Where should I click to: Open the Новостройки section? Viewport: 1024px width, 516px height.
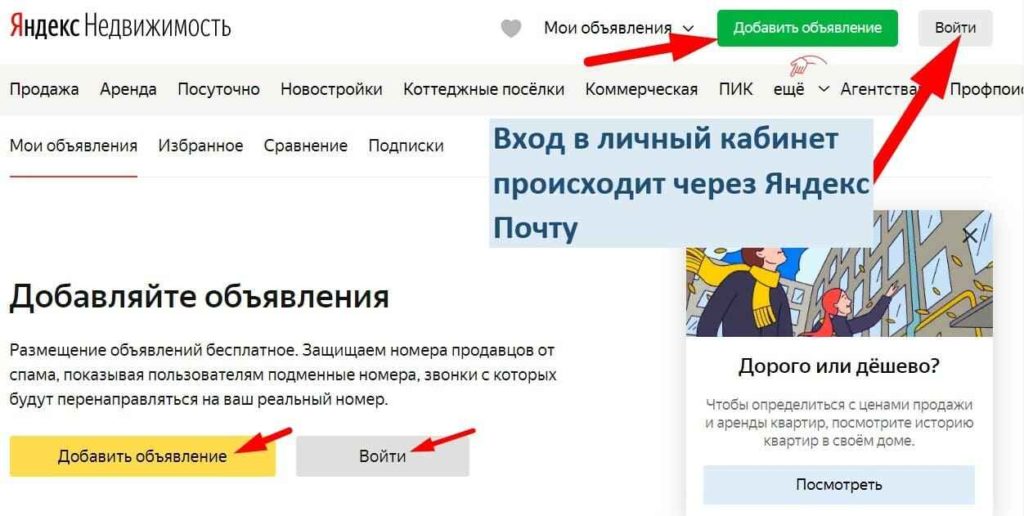click(x=331, y=89)
